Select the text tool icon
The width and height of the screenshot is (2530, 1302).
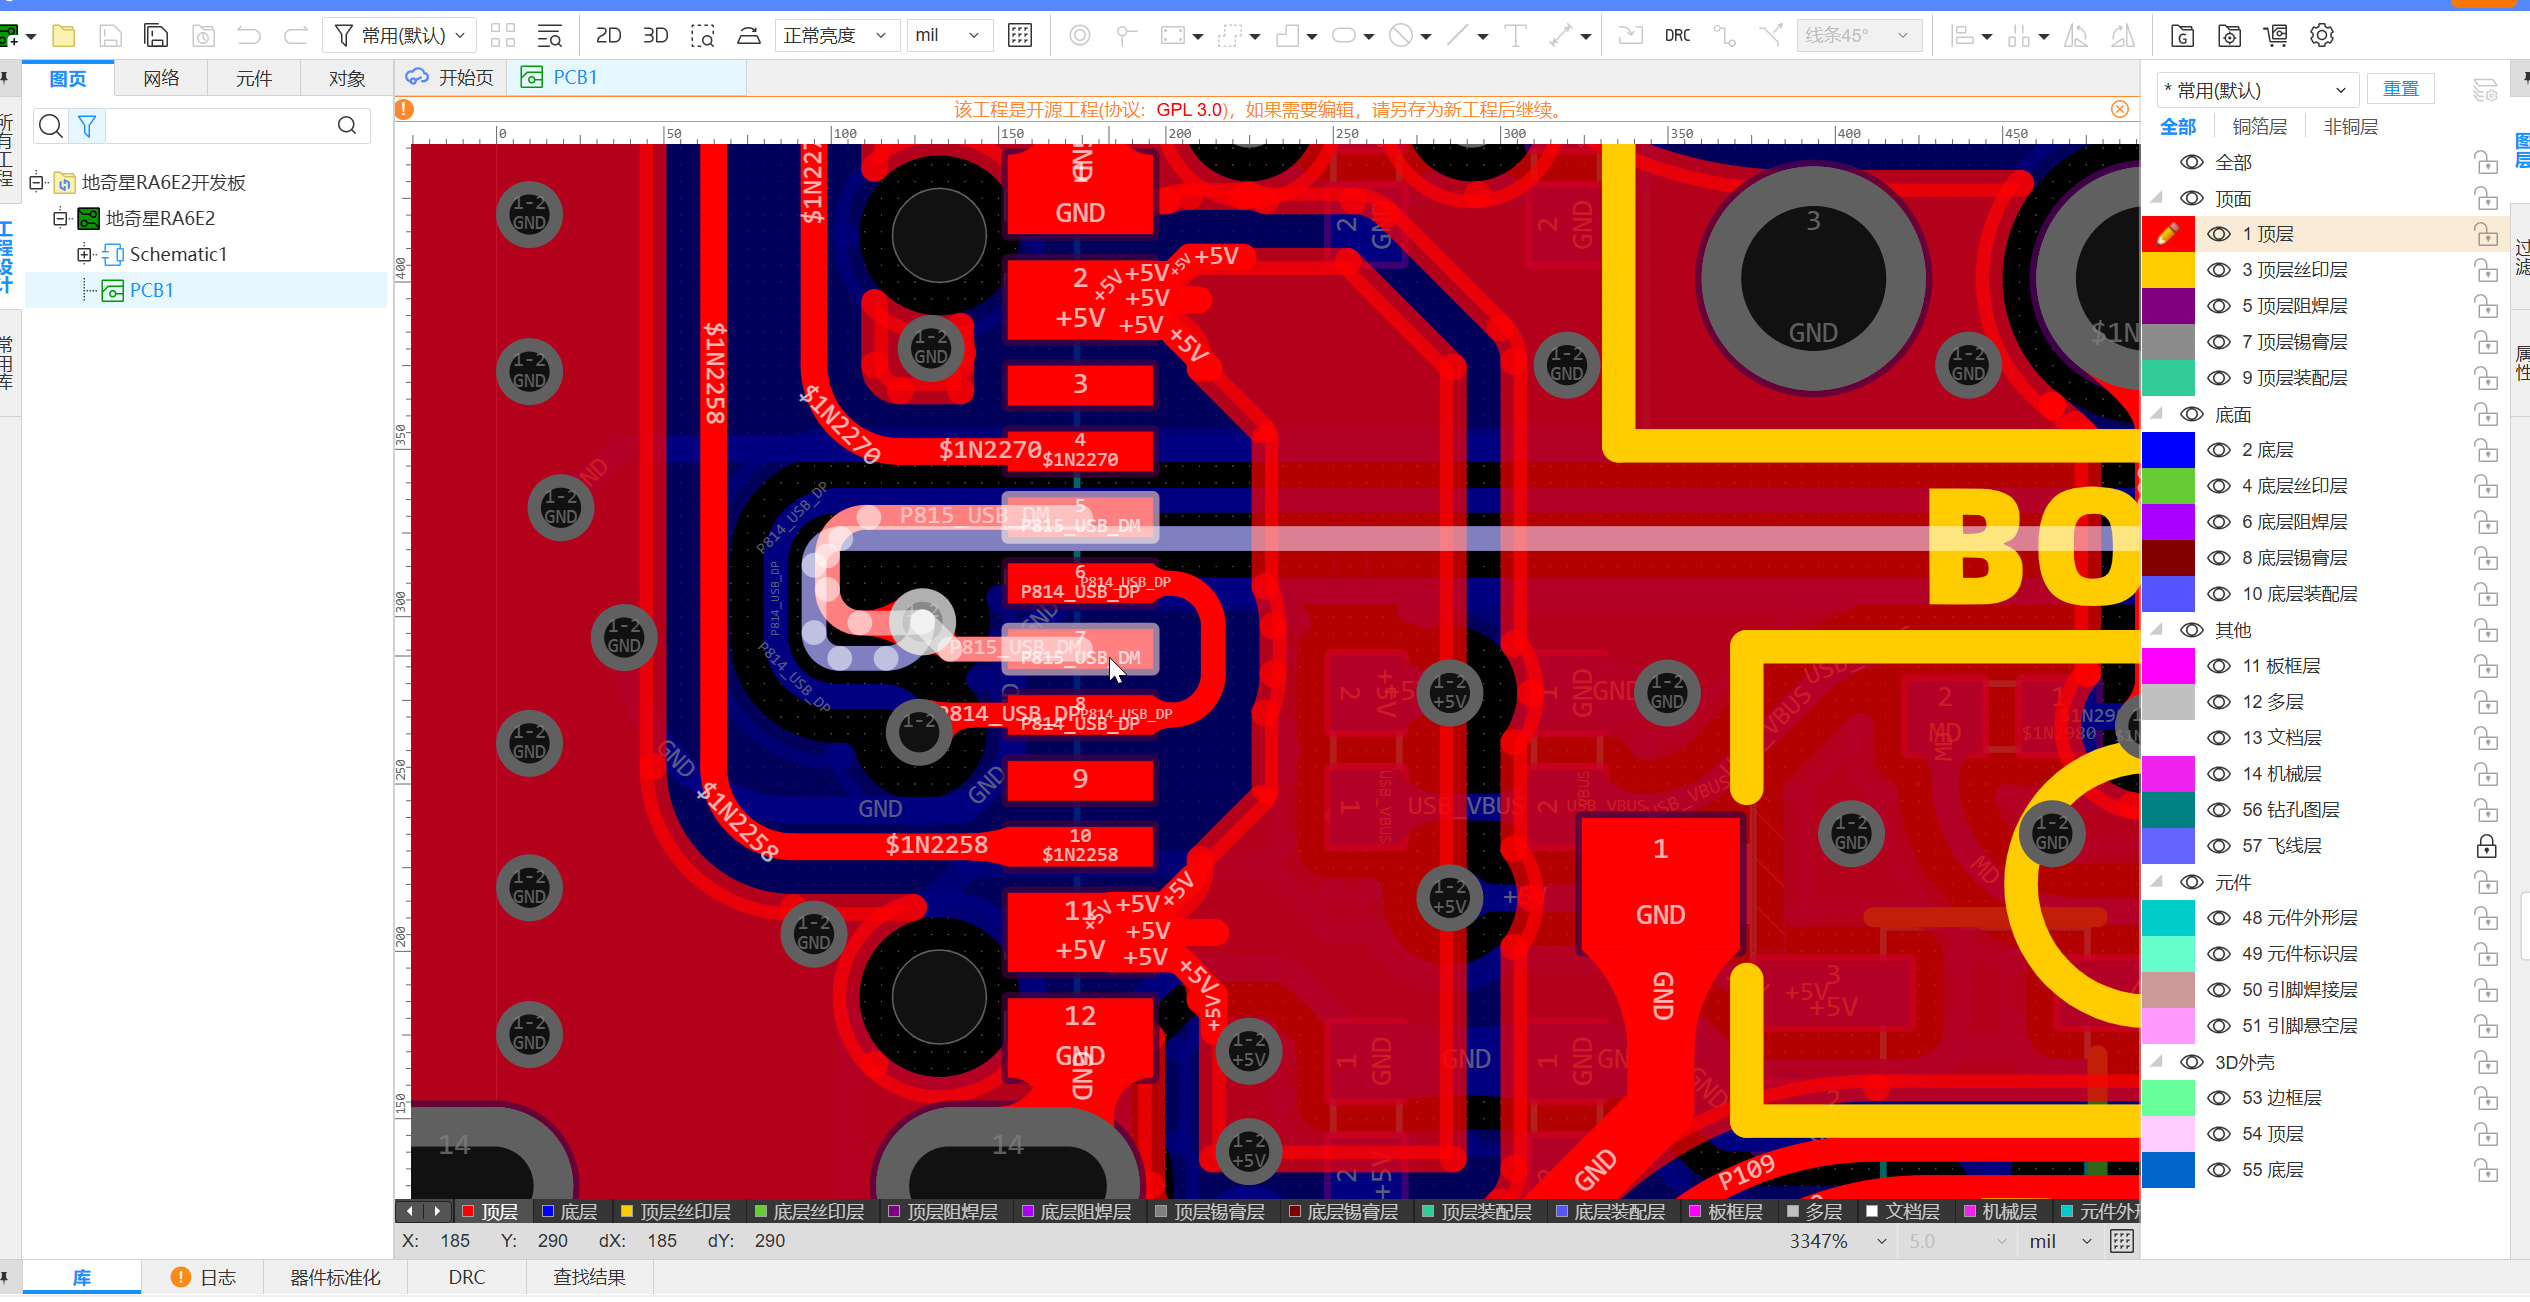(x=1515, y=36)
